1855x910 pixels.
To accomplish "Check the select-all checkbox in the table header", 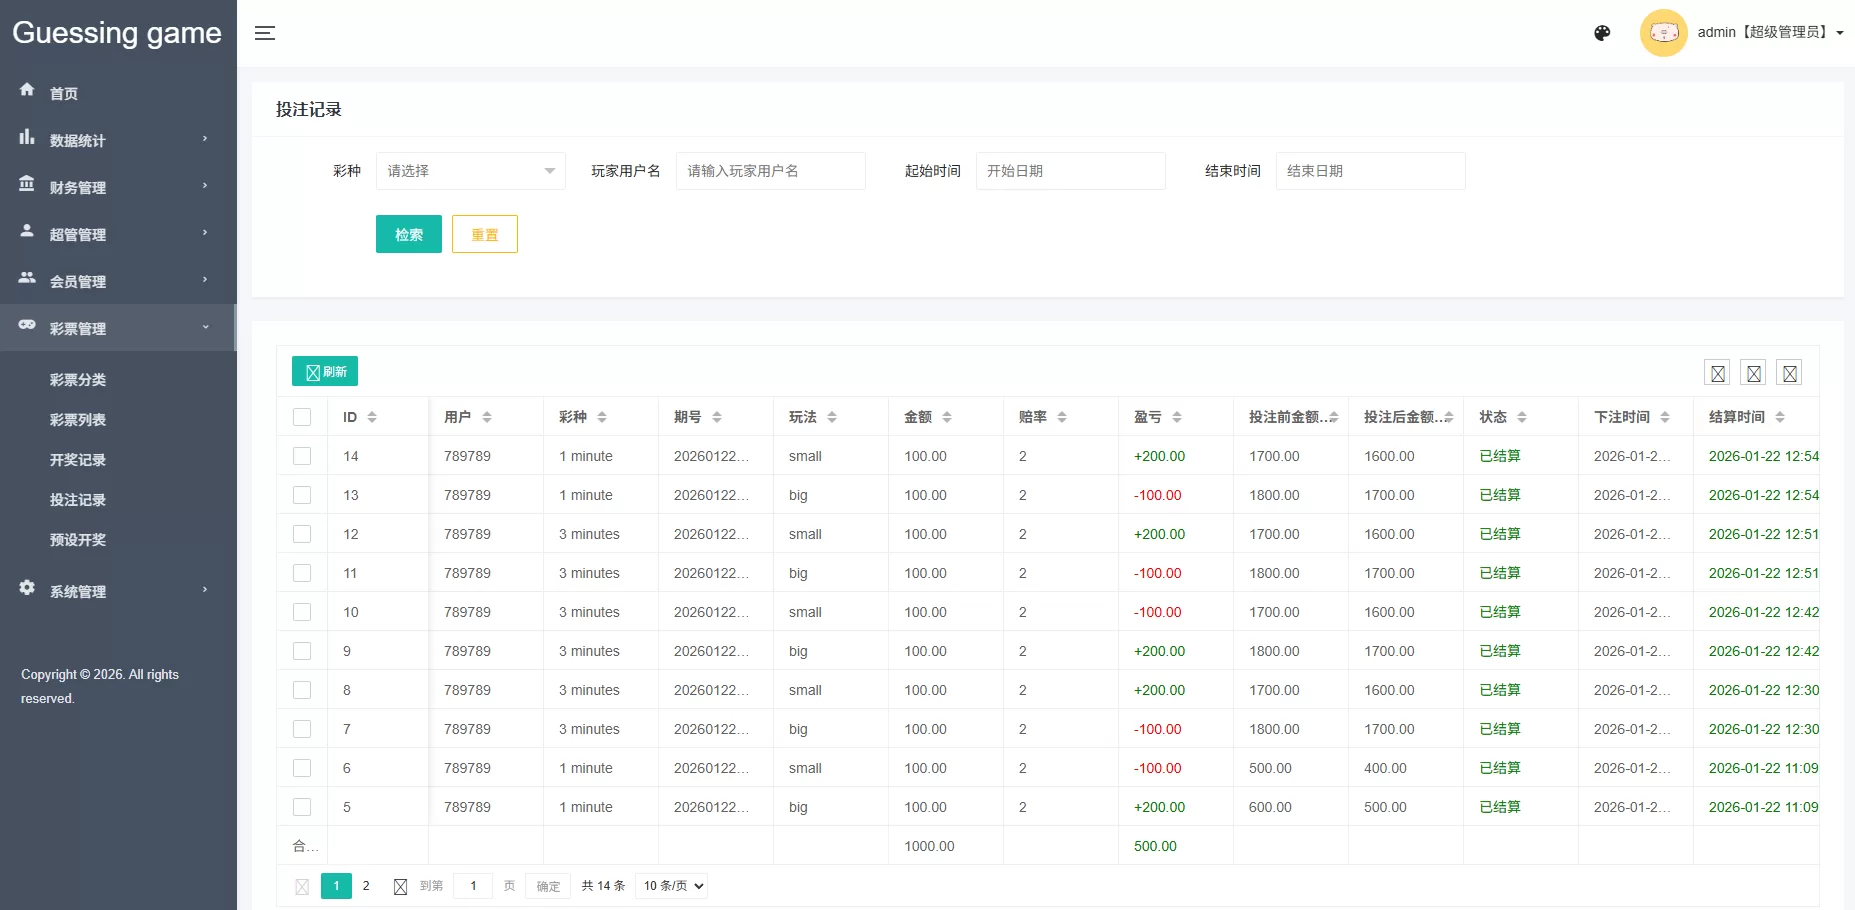I will pyautogui.click(x=302, y=417).
